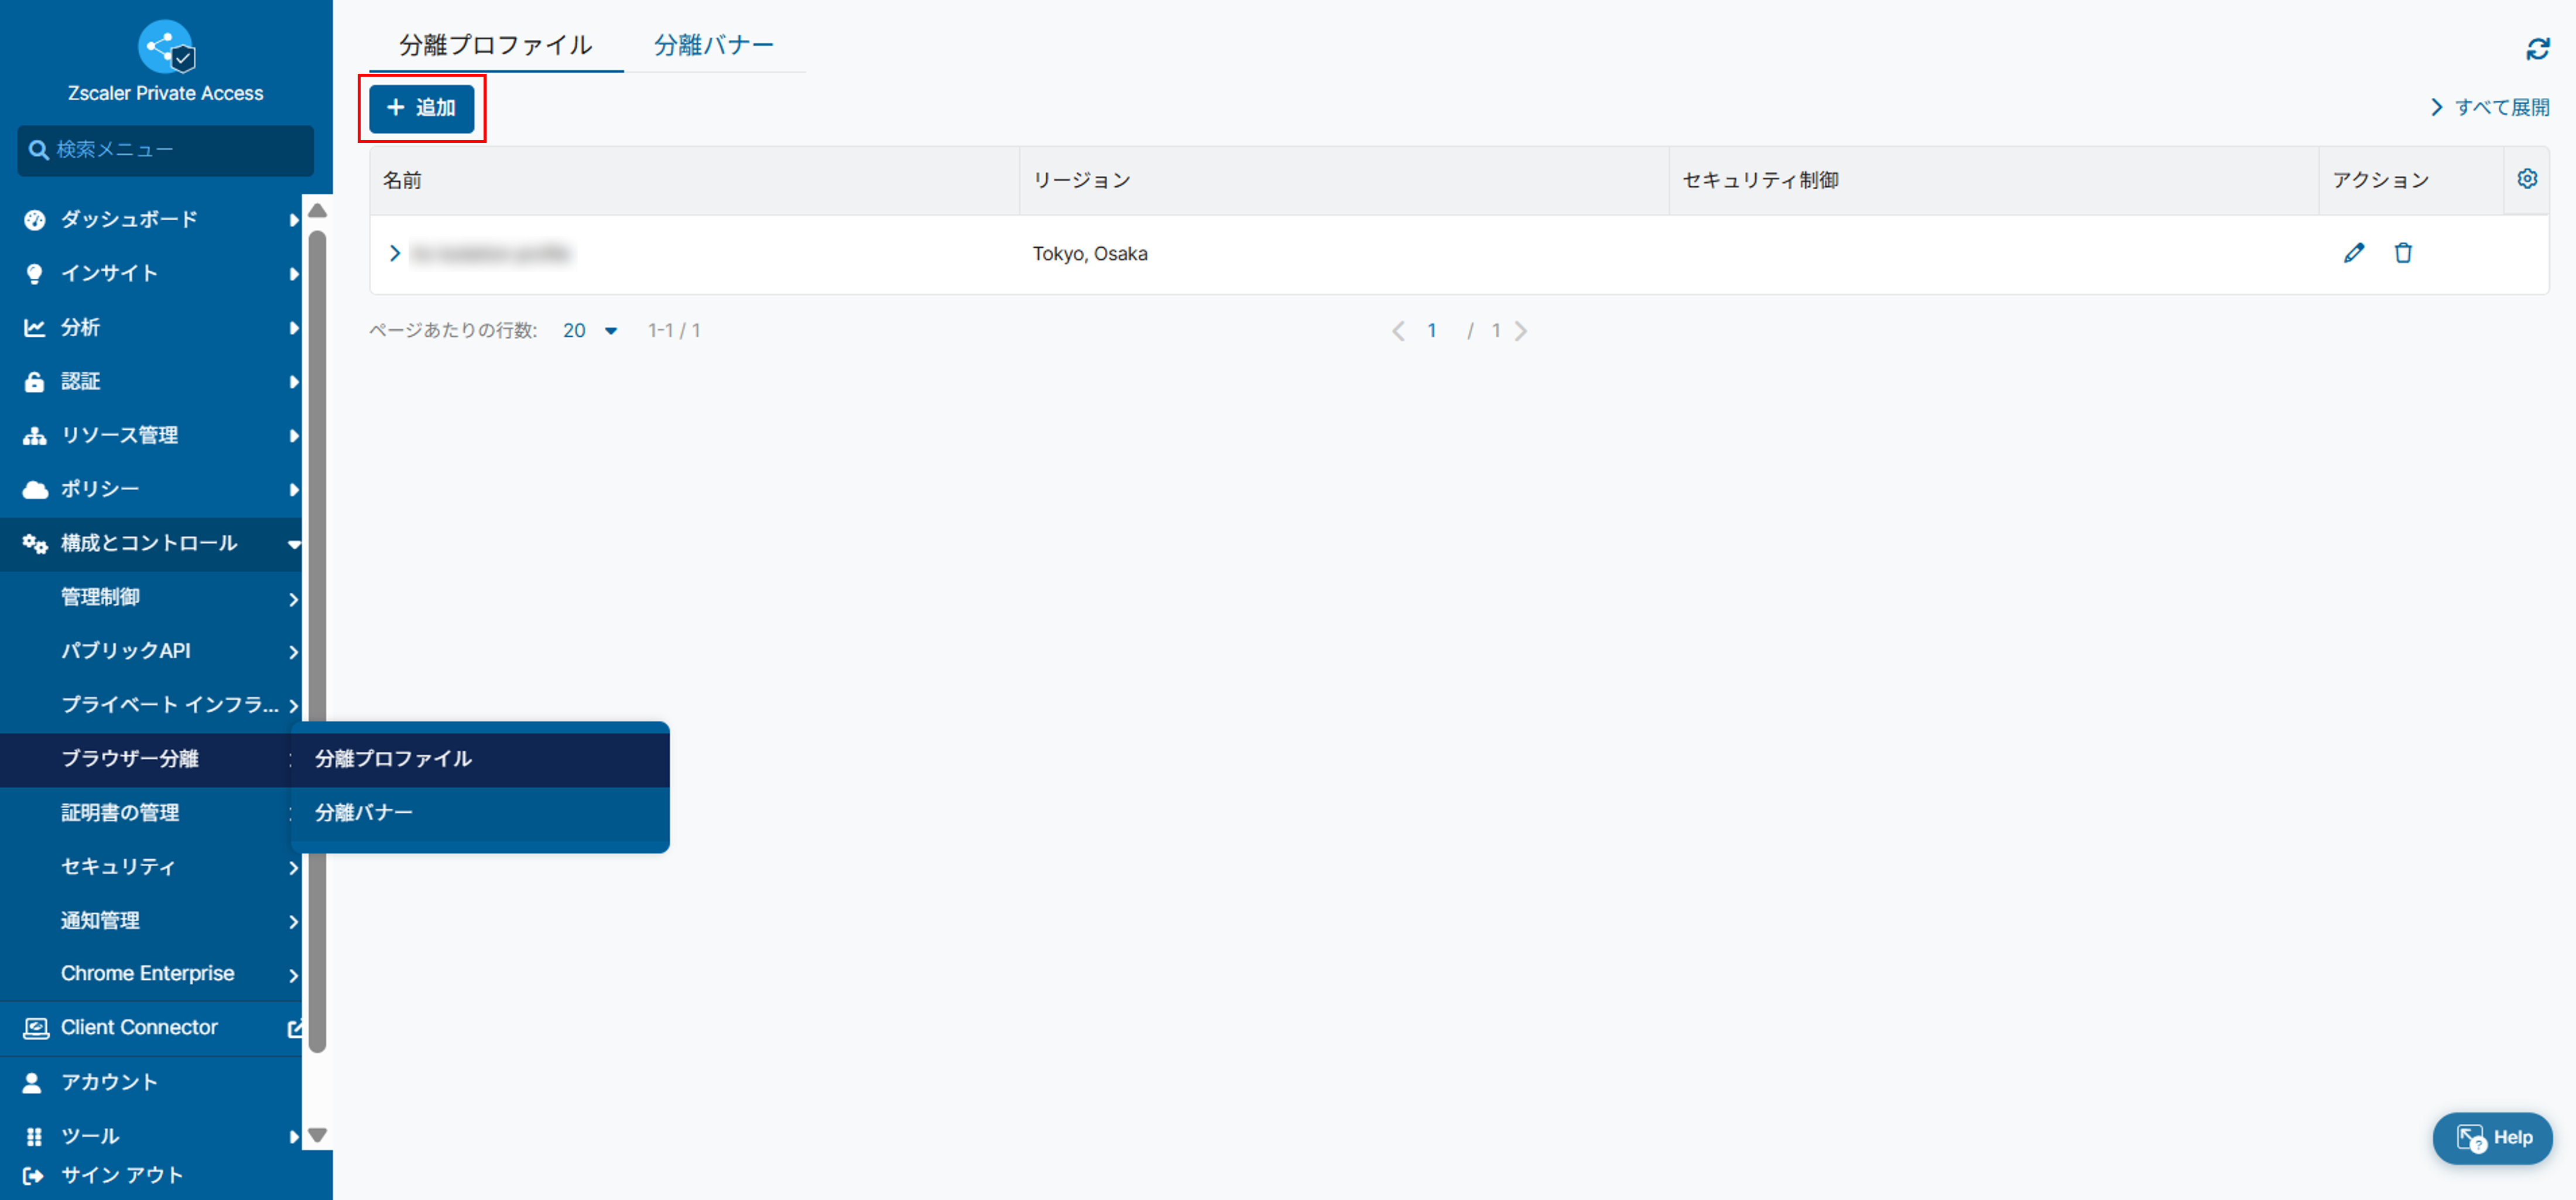2576x1200 pixels.
Task: Open the インサイト sidebar item
Action: (110, 273)
